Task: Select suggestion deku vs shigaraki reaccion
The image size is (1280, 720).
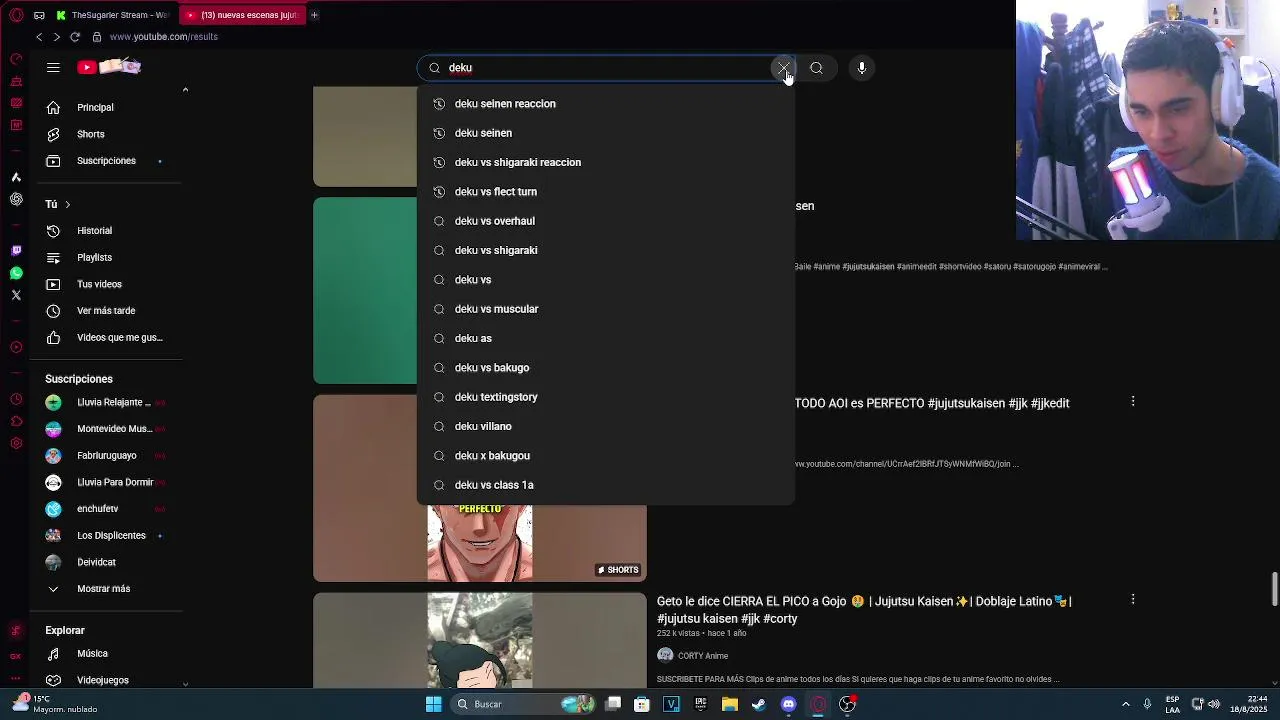Action: click(606, 162)
